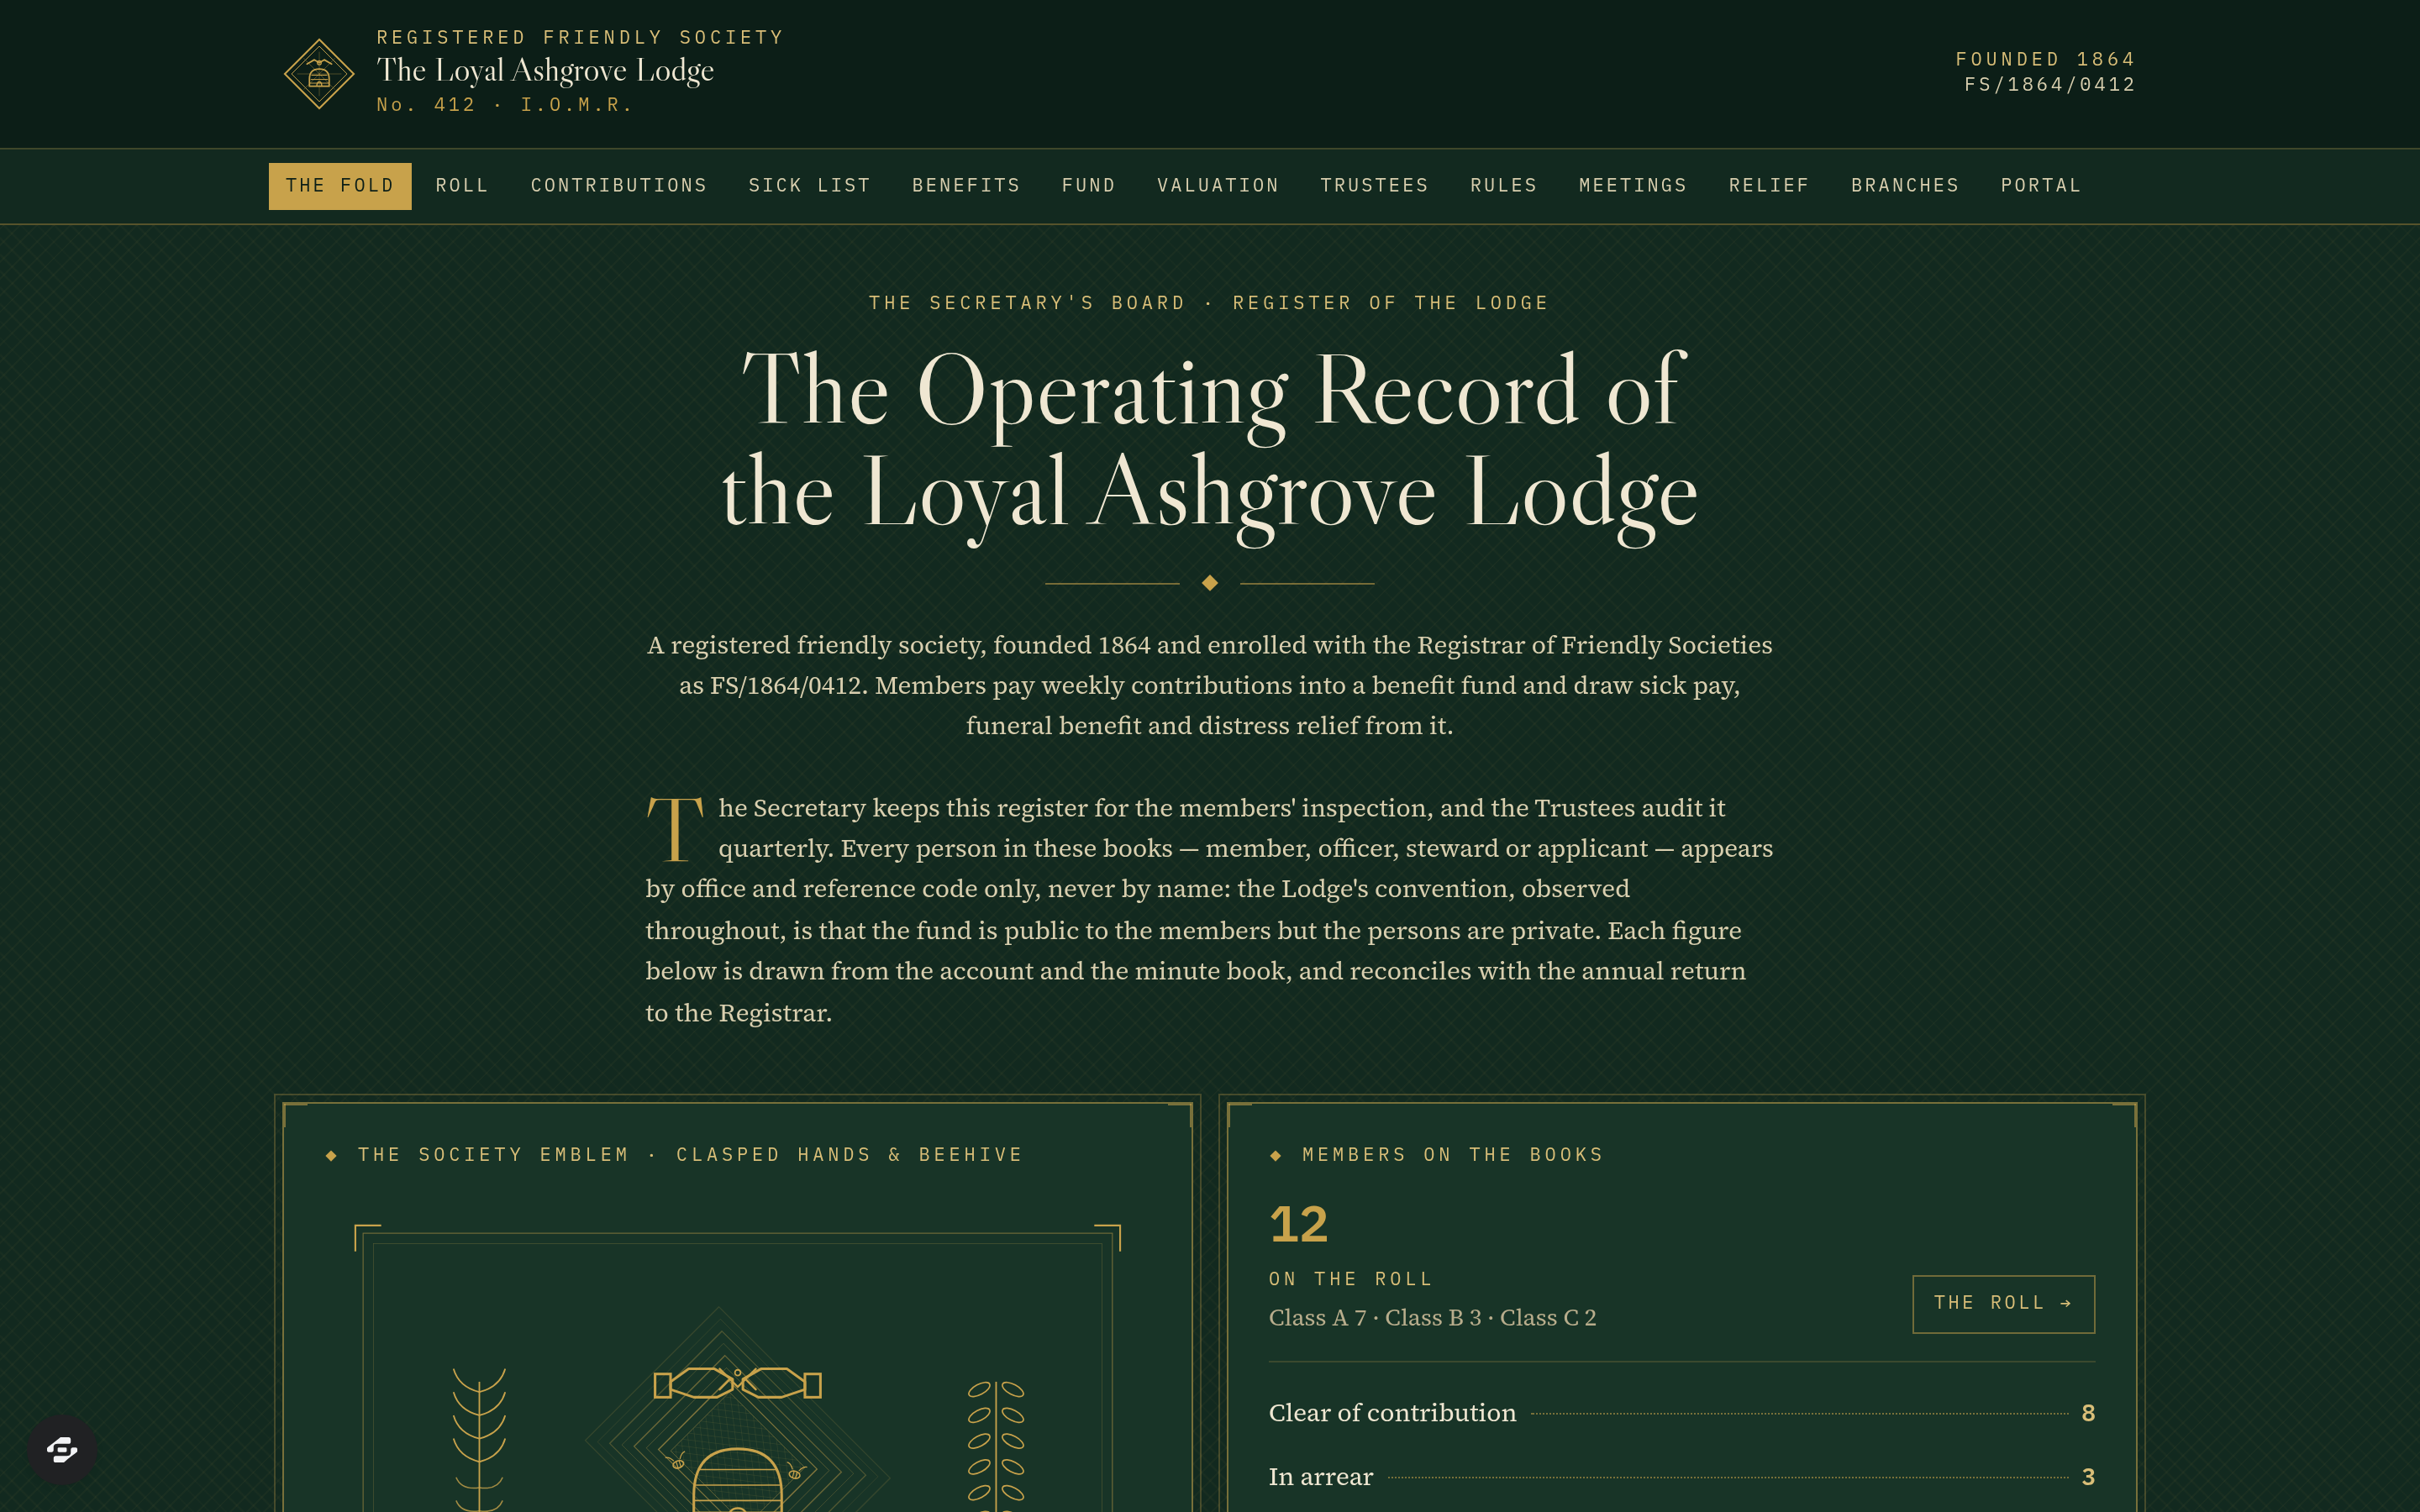Select Branches in navigation
The height and width of the screenshot is (1512, 2420).
[x=1905, y=186]
